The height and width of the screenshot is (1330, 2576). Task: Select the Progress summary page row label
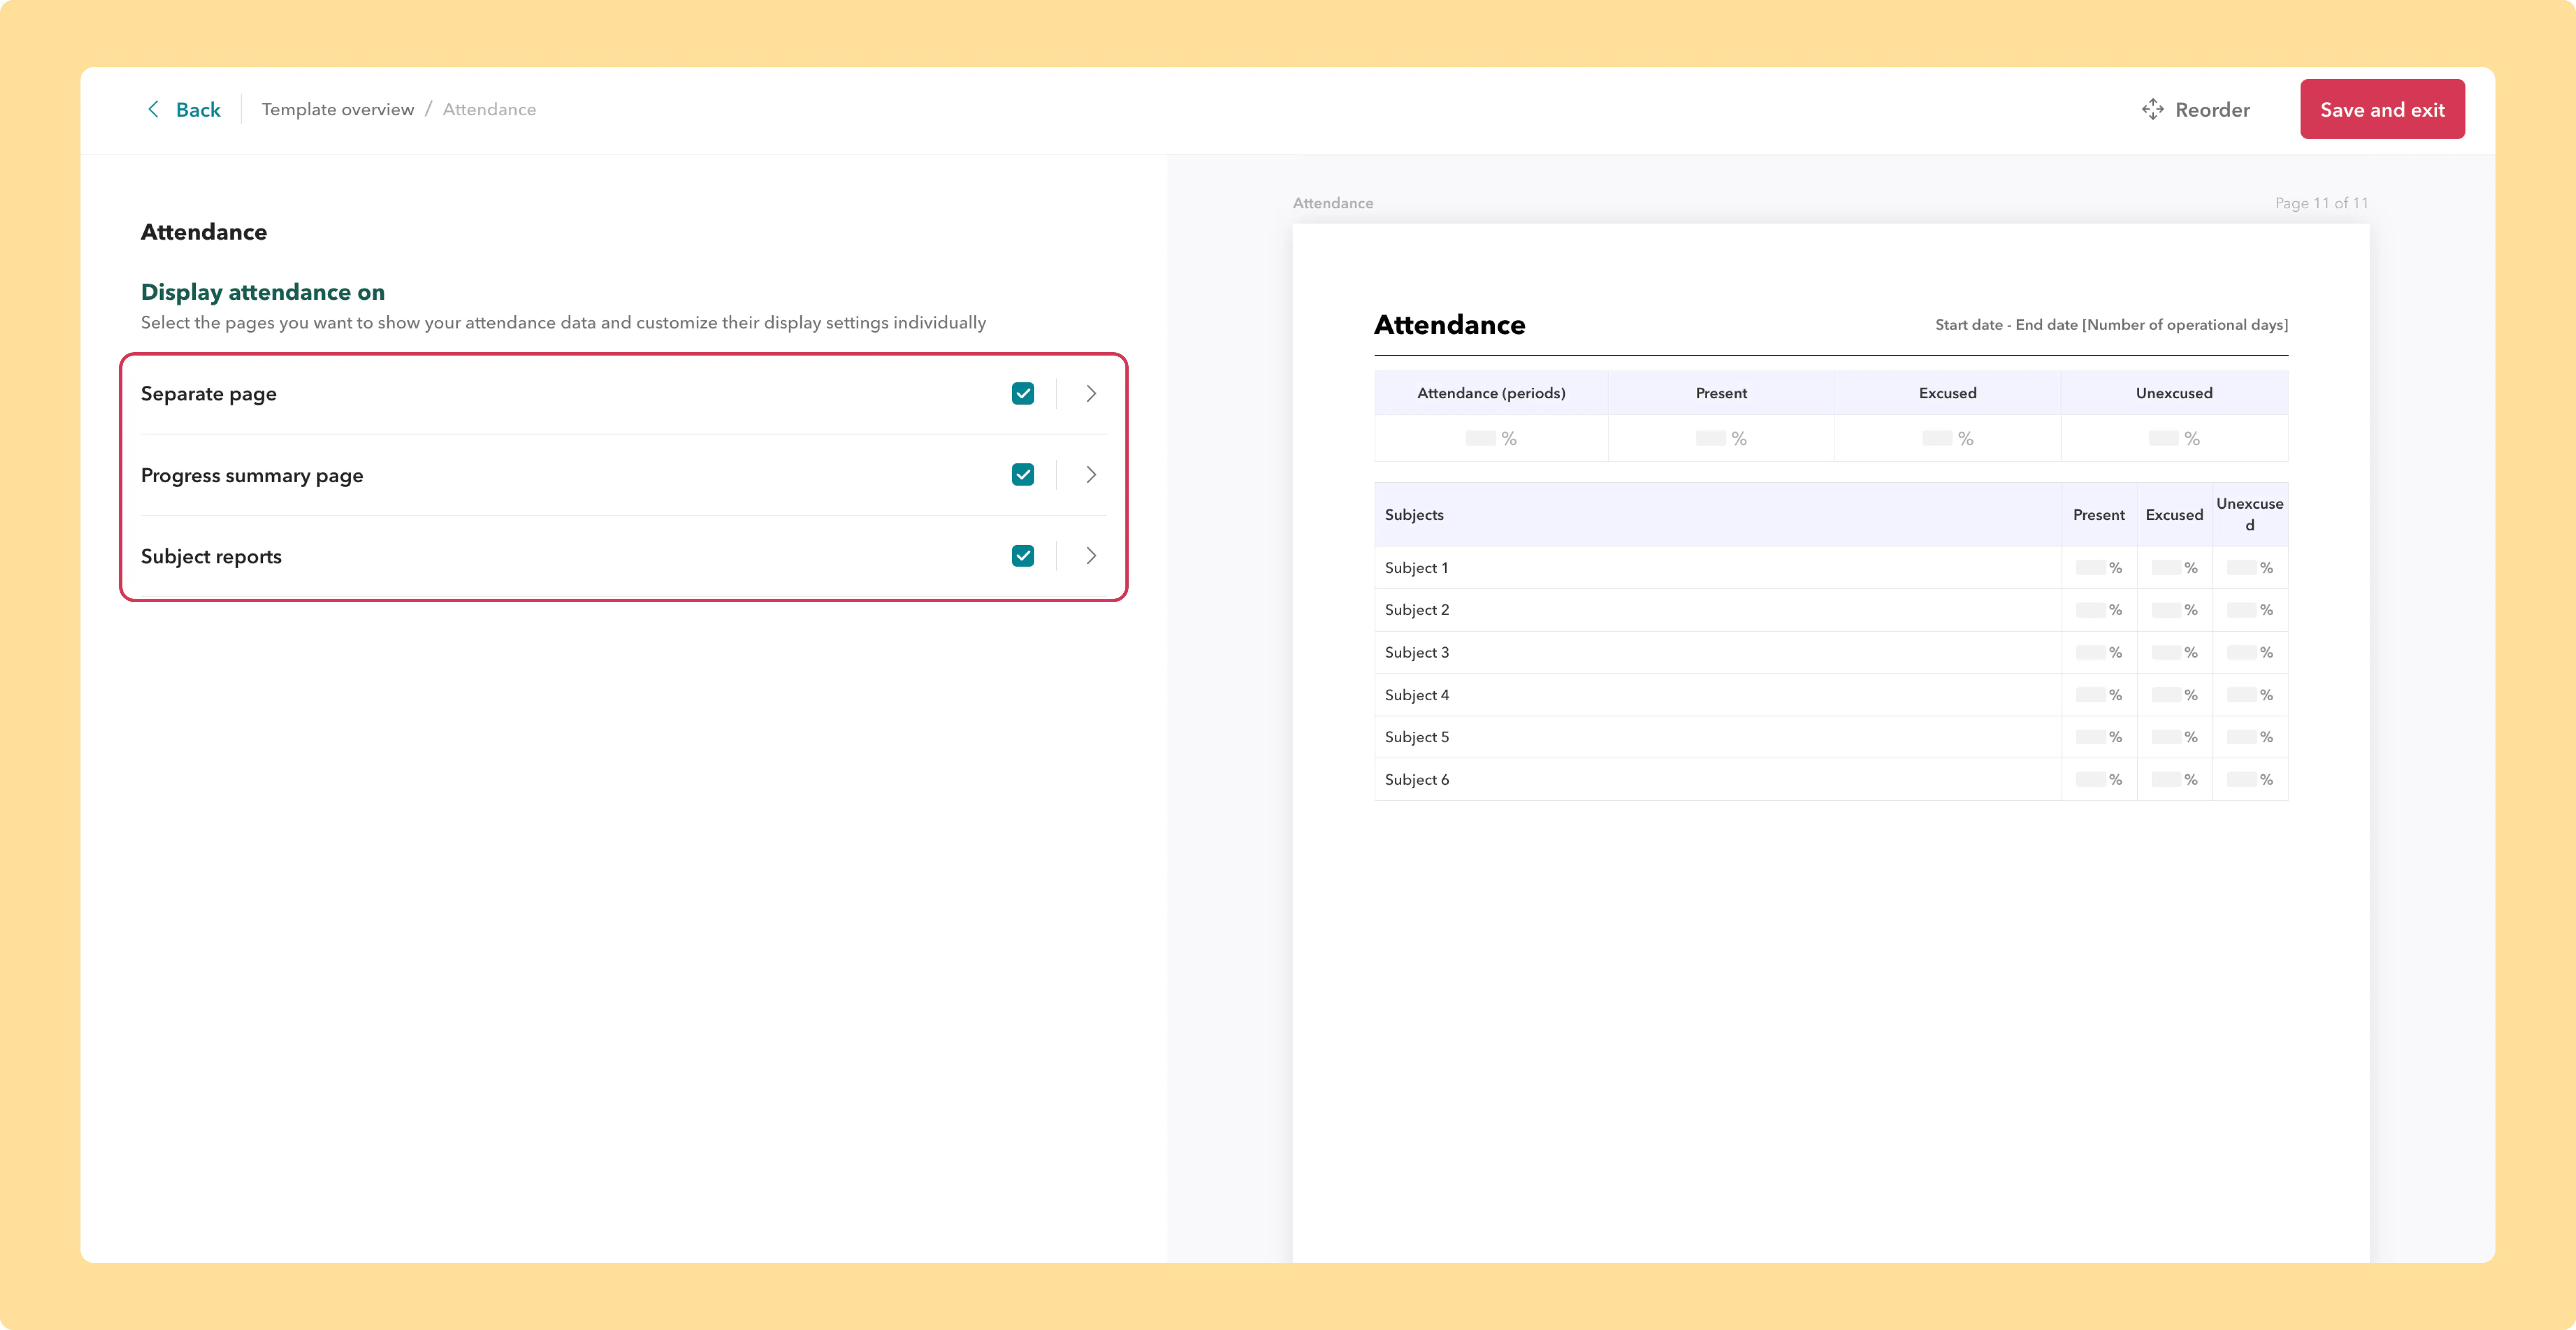click(x=252, y=475)
